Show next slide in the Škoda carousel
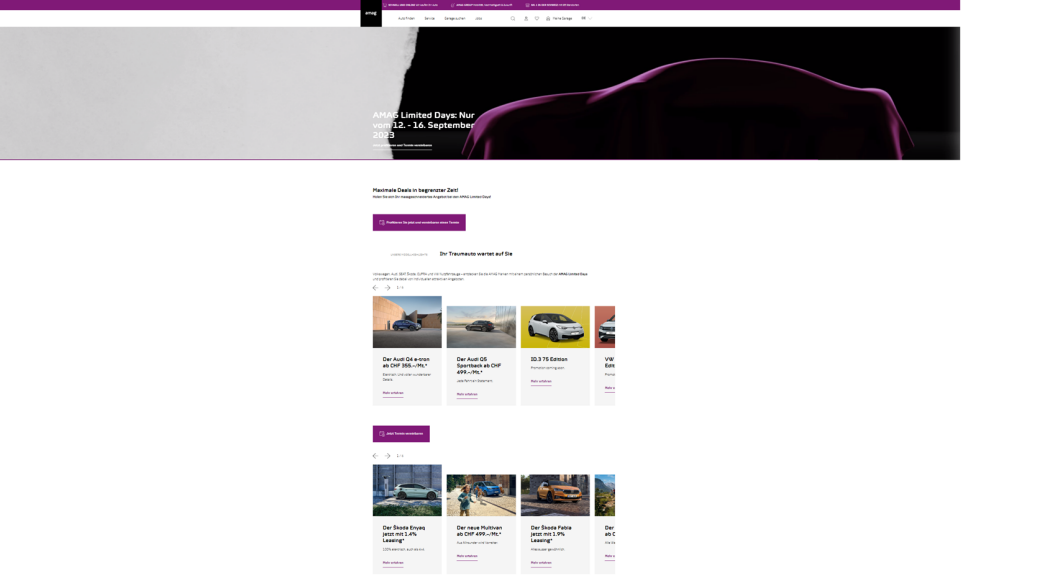Screen dimensions: 1045x588 387,456
